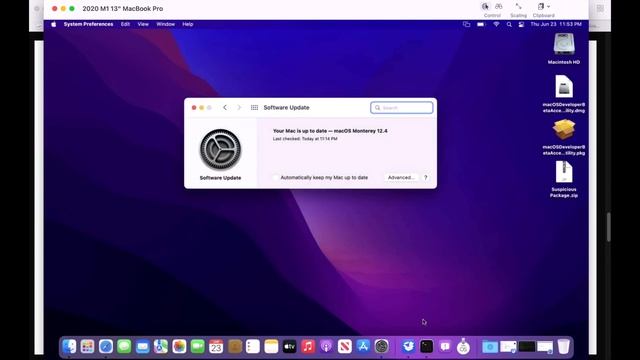Open Notes app in the Dock
Screen dimensions: 640x360
(x=271, y=347)
